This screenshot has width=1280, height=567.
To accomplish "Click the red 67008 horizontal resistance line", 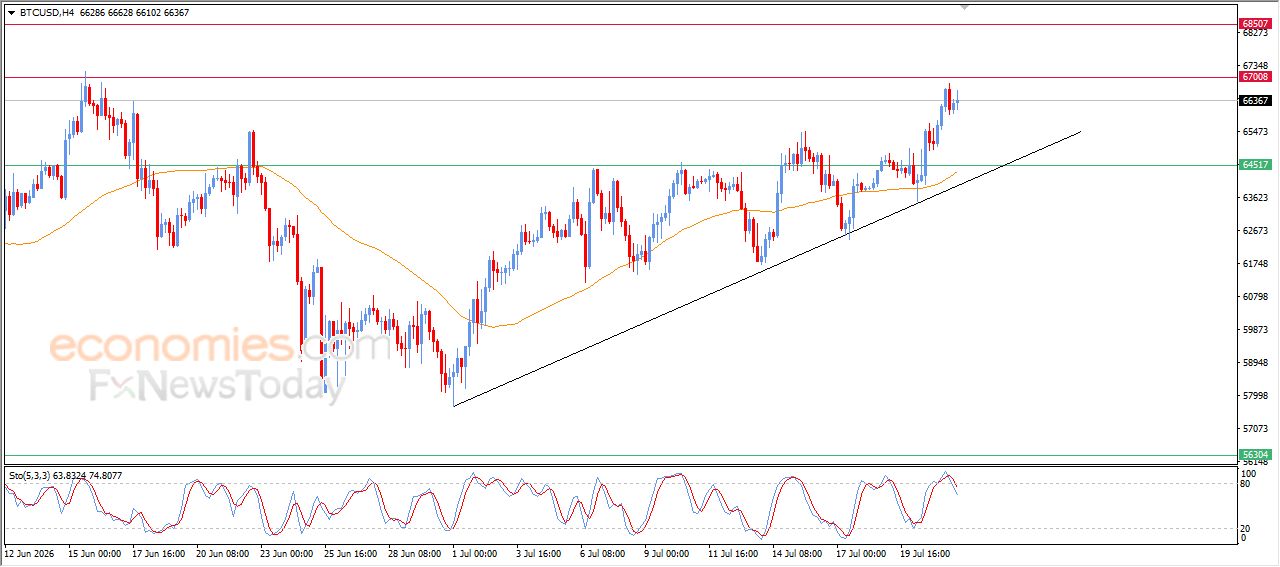I will point(620,77).
